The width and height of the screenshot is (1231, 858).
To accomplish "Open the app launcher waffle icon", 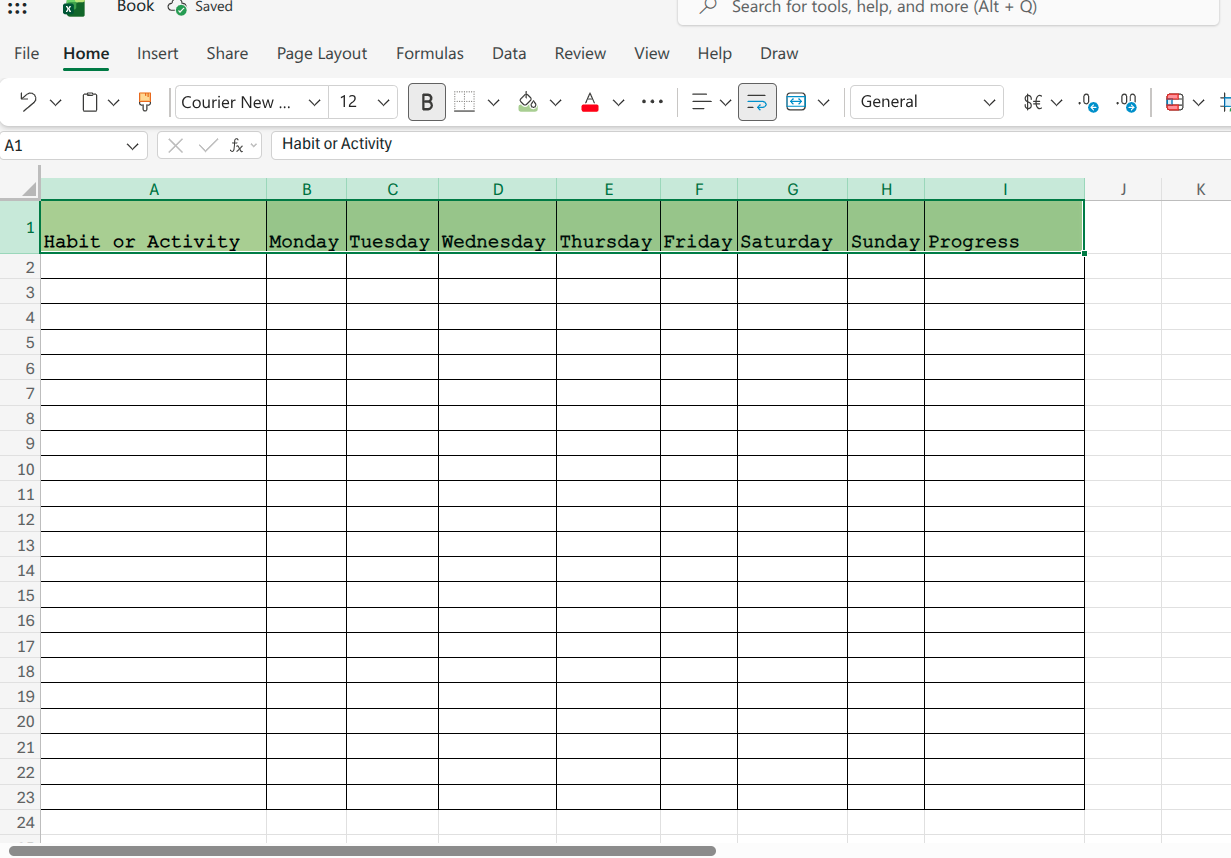I will 17,7.
